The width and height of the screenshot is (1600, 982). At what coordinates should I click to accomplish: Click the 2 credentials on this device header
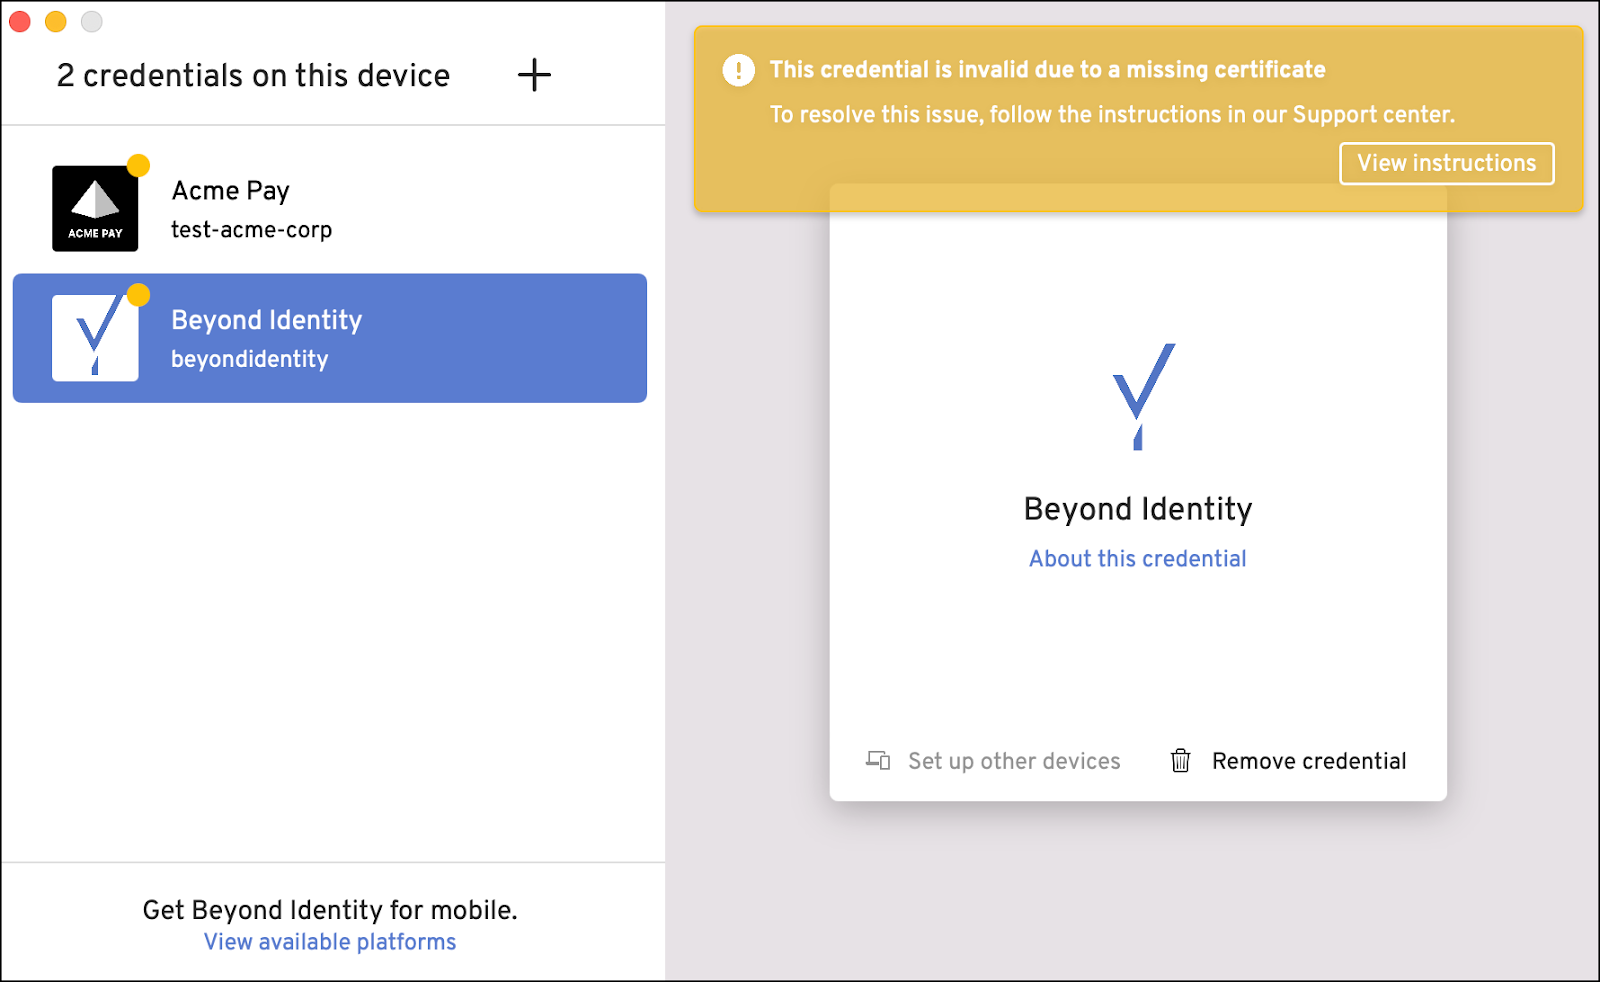coord(253,75)
